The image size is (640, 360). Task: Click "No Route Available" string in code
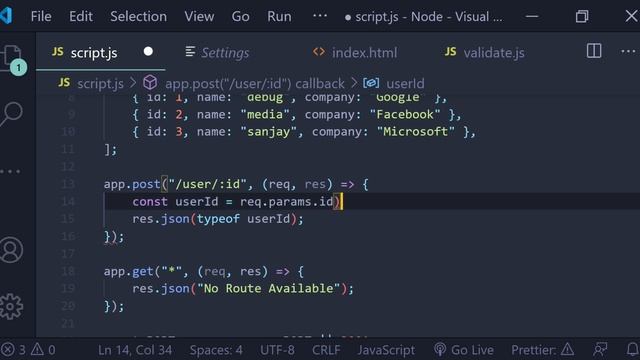[269, 289]
